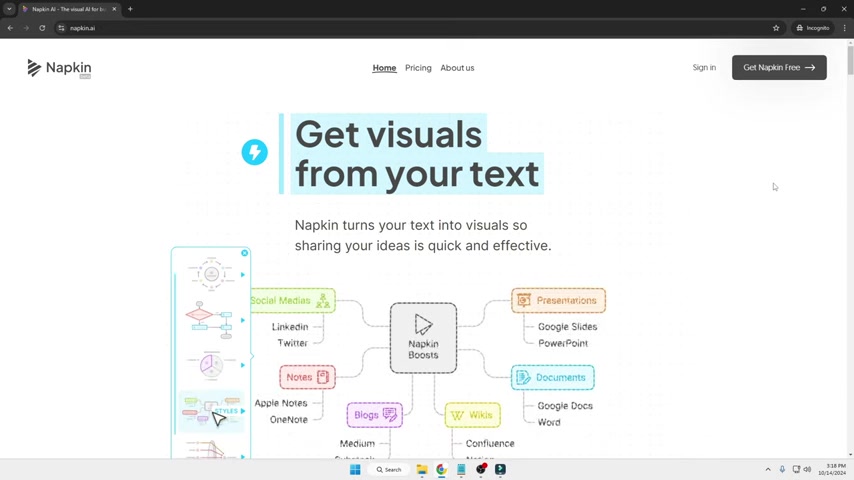The height and width of the screenshot is (480, 854).
Task: Click the PowerPoint text
Action: pos(563,343)
